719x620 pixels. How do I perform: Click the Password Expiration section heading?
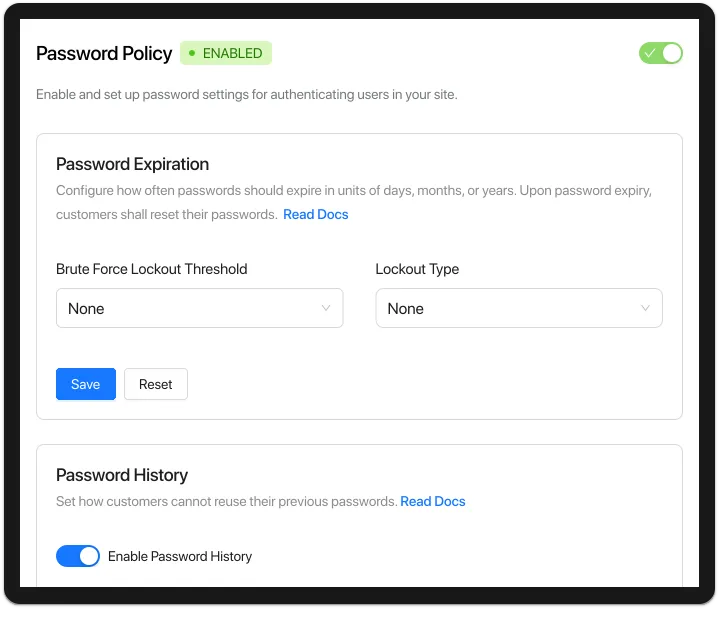[x=132, y=164]
